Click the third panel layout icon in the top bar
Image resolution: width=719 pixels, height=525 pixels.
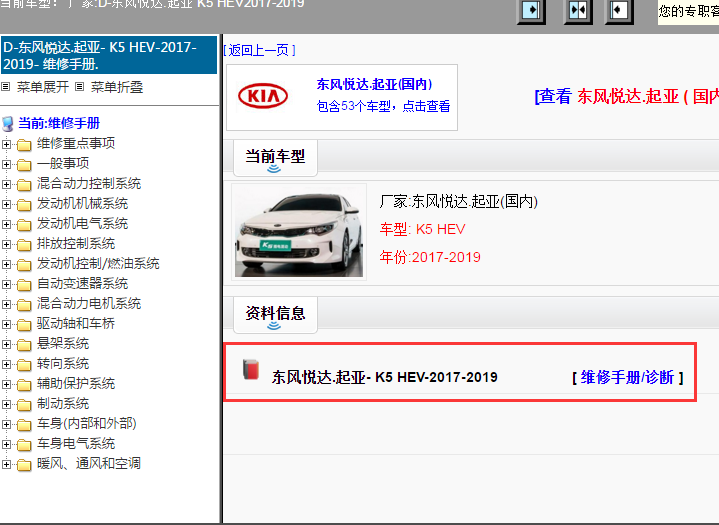[619, 10]
